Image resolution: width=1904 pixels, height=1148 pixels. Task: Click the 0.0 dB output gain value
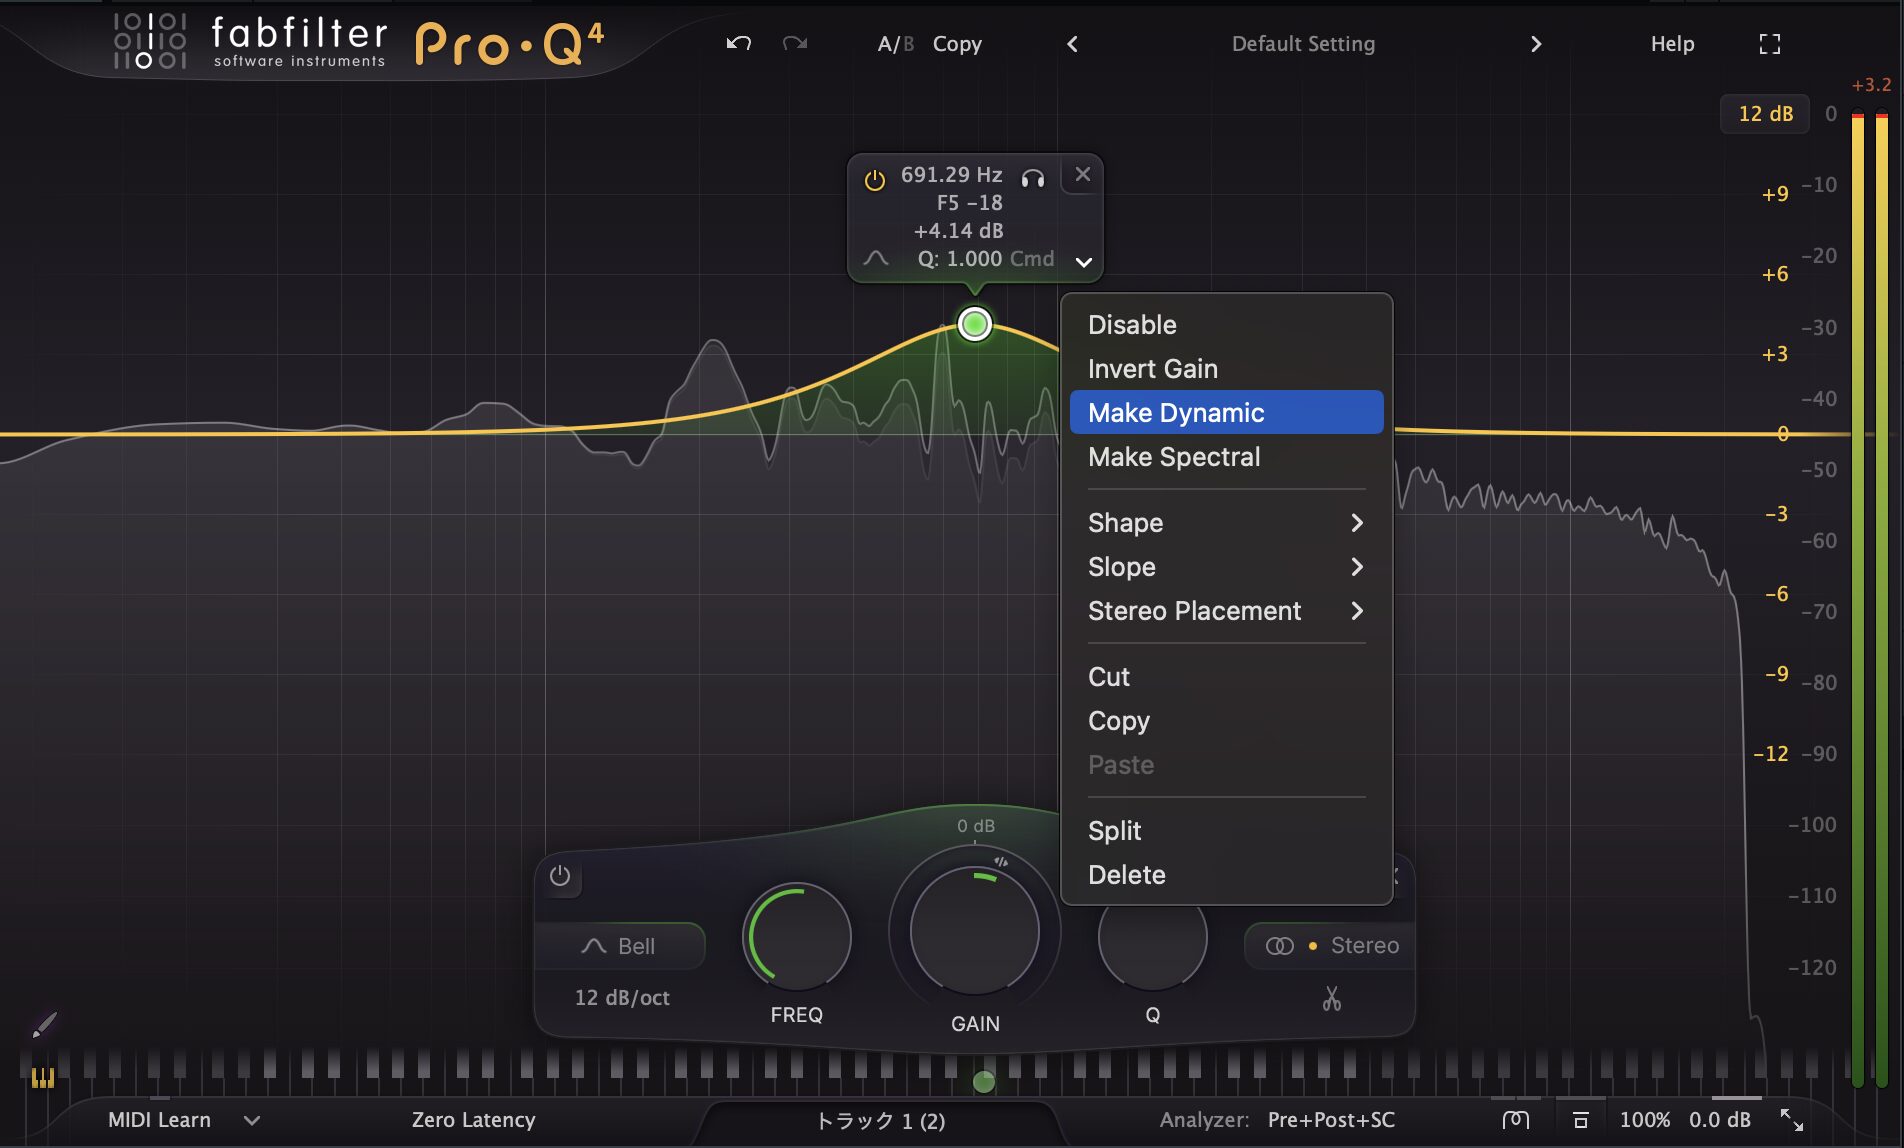[1720, 1120]
